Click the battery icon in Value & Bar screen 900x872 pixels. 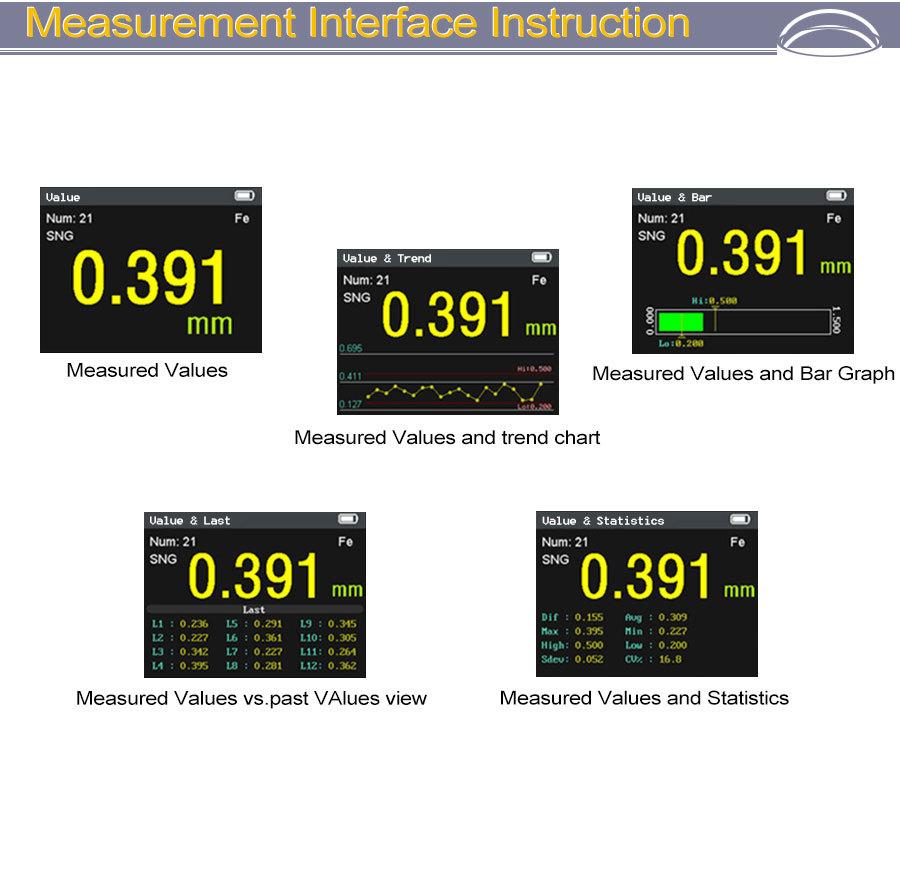pos(836,196)
